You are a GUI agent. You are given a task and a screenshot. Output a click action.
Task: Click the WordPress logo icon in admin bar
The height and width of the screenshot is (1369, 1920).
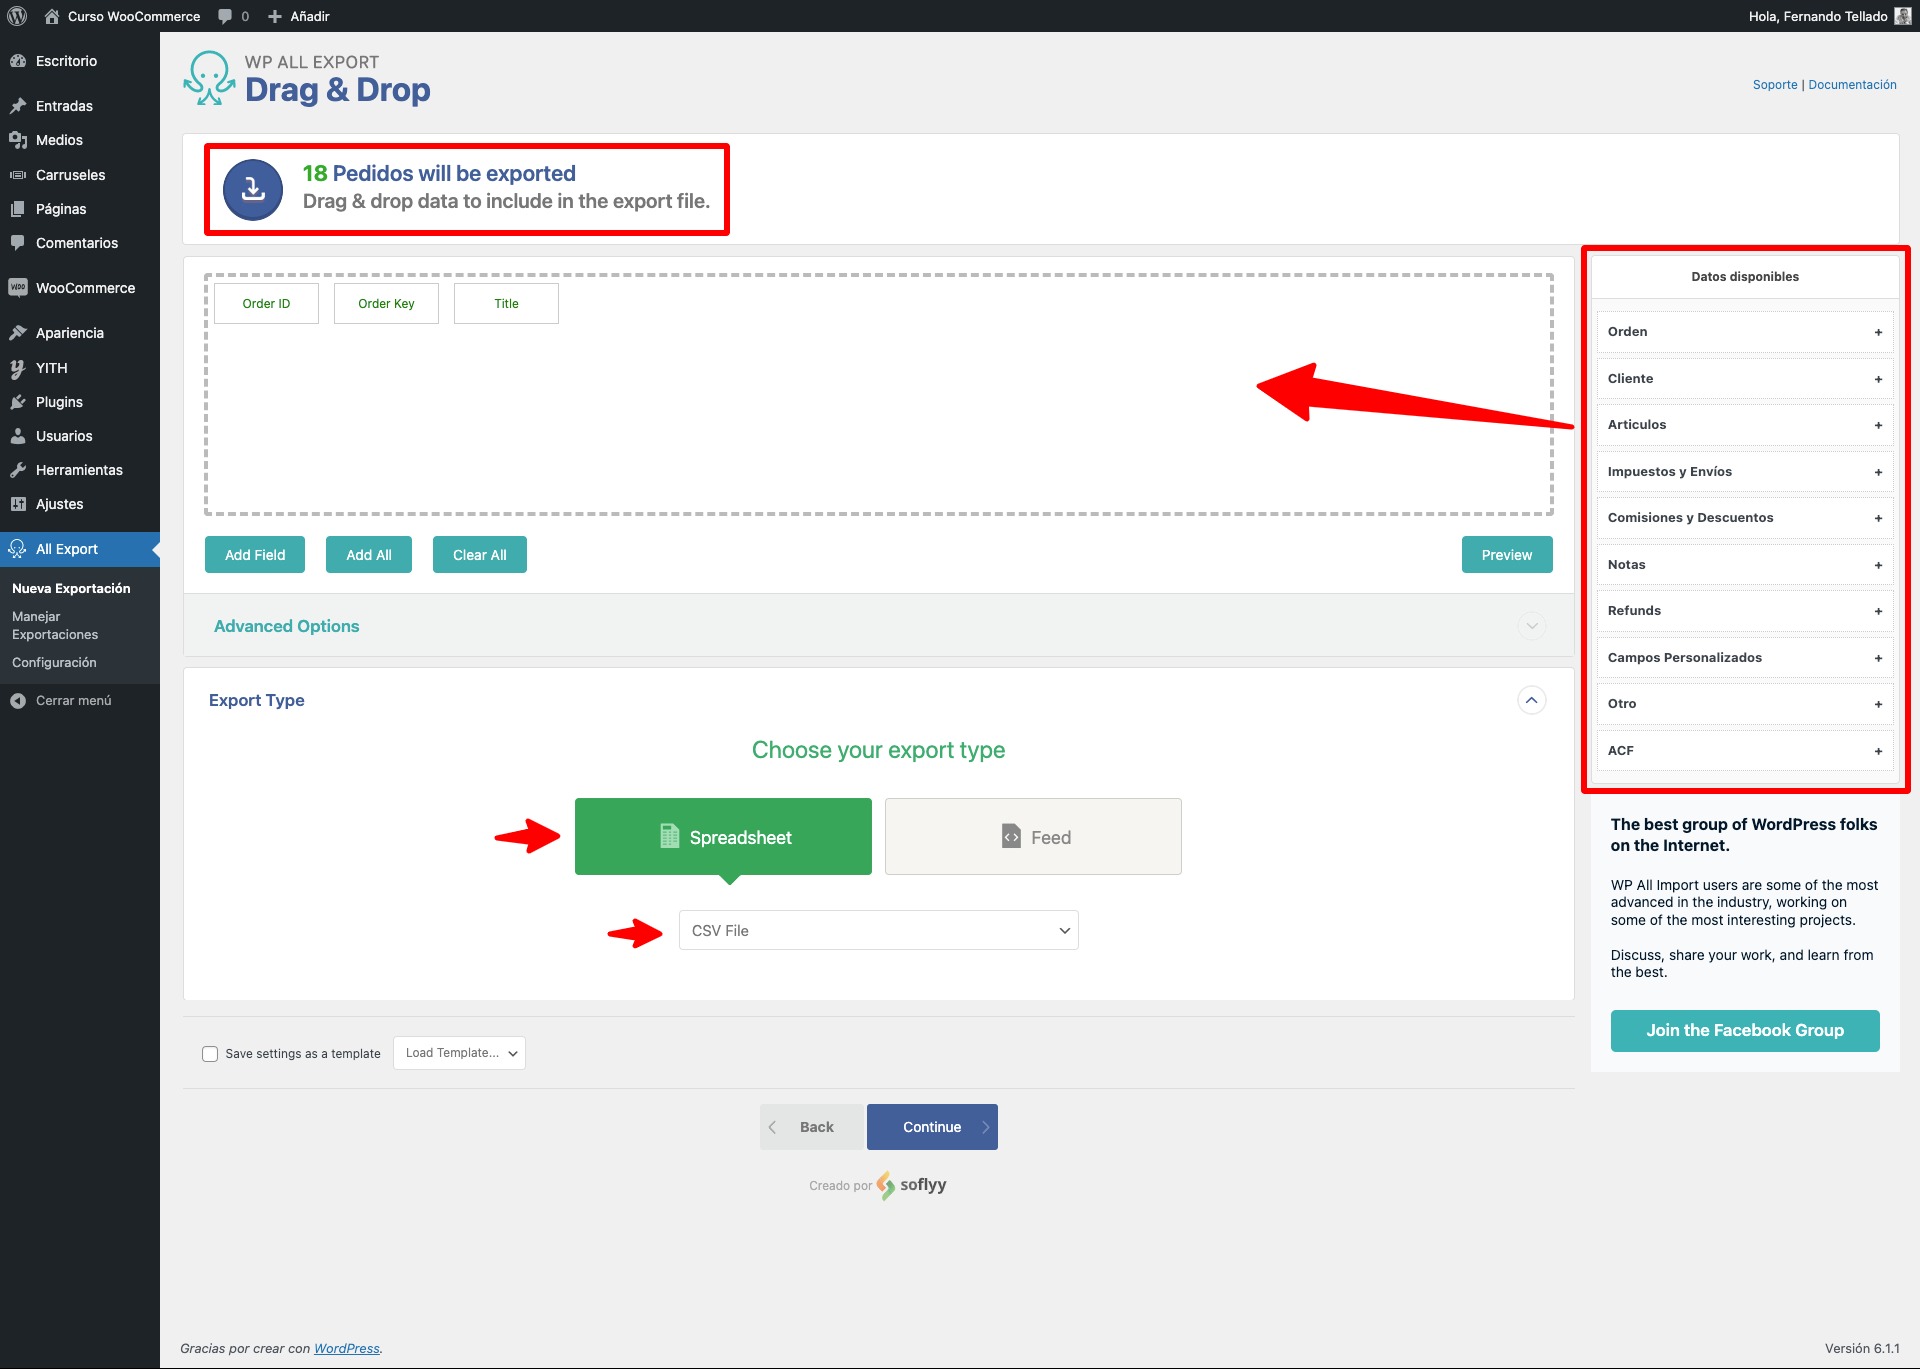[x=17, y=16]
